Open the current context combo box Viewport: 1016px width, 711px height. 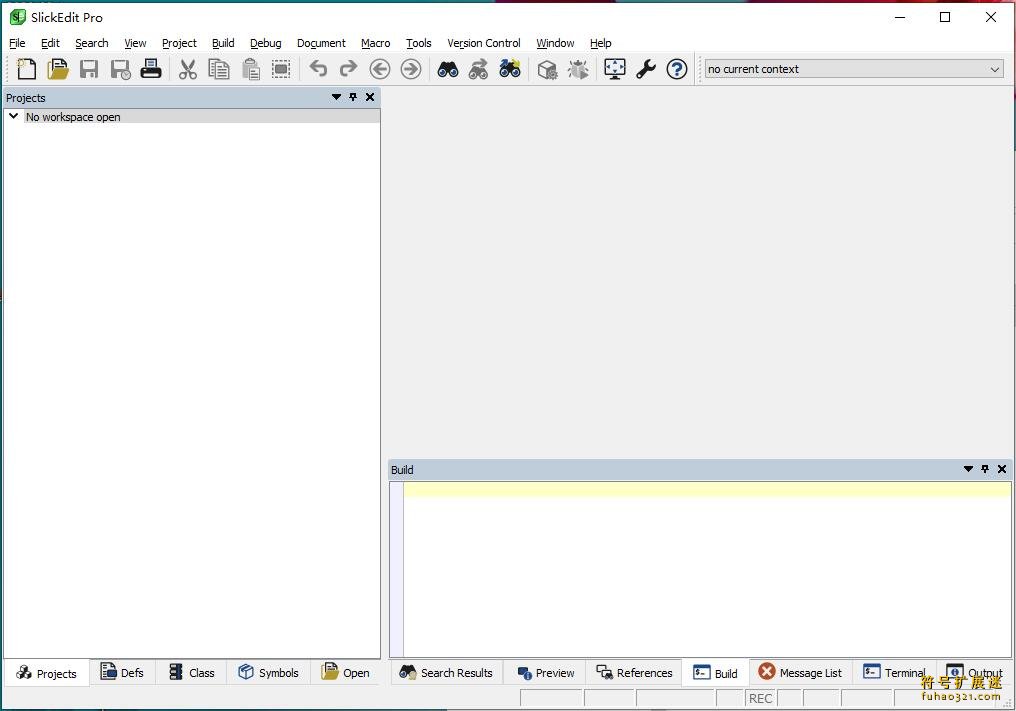[x=854, y=69]
